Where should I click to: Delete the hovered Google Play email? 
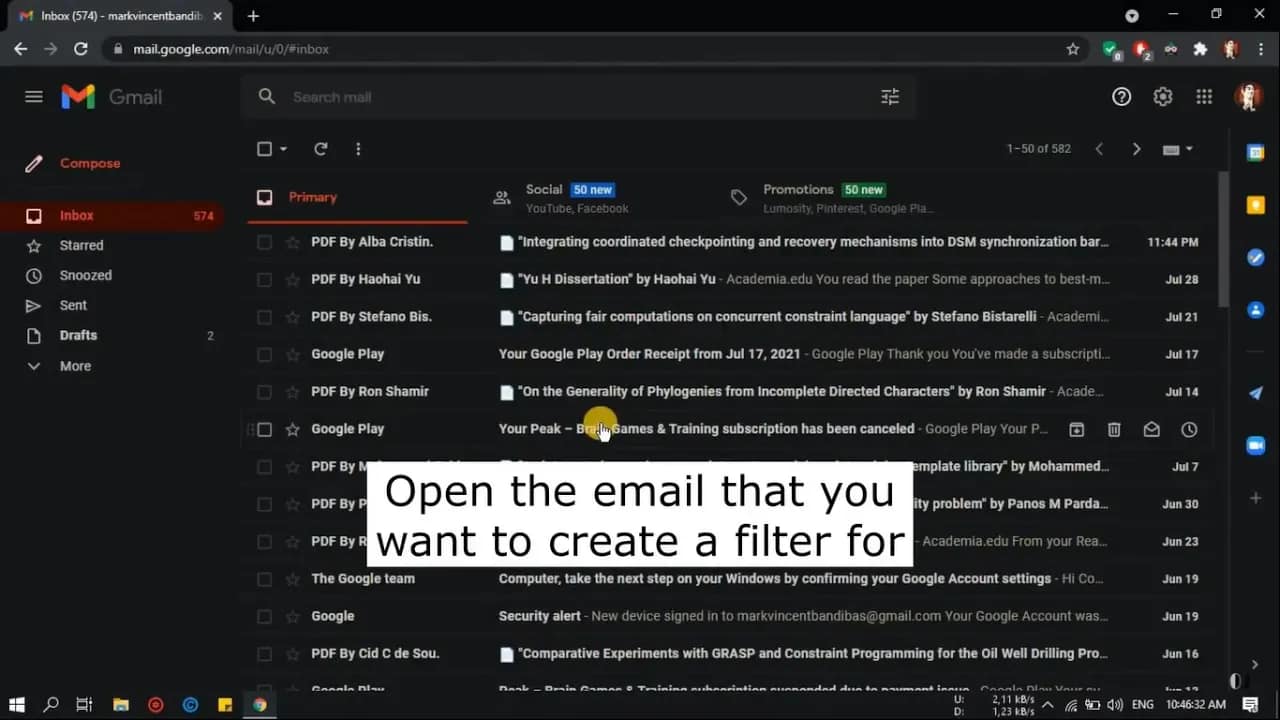[x=1114, y=429]
